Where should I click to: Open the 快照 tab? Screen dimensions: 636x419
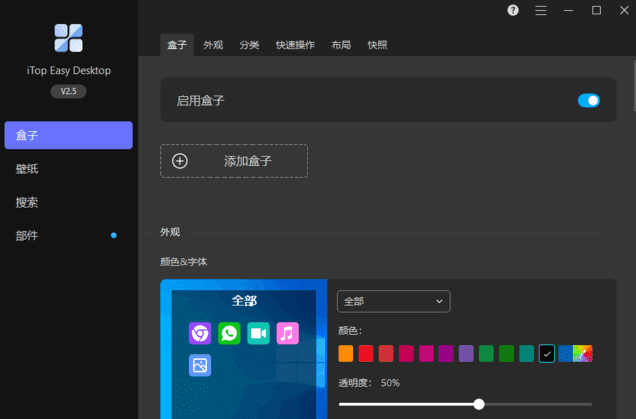click(377, 45)
